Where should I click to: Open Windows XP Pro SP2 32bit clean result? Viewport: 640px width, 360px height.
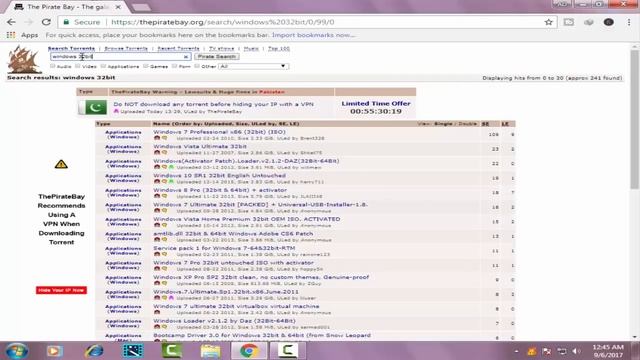pyautogui.click(x=261, y=277)
